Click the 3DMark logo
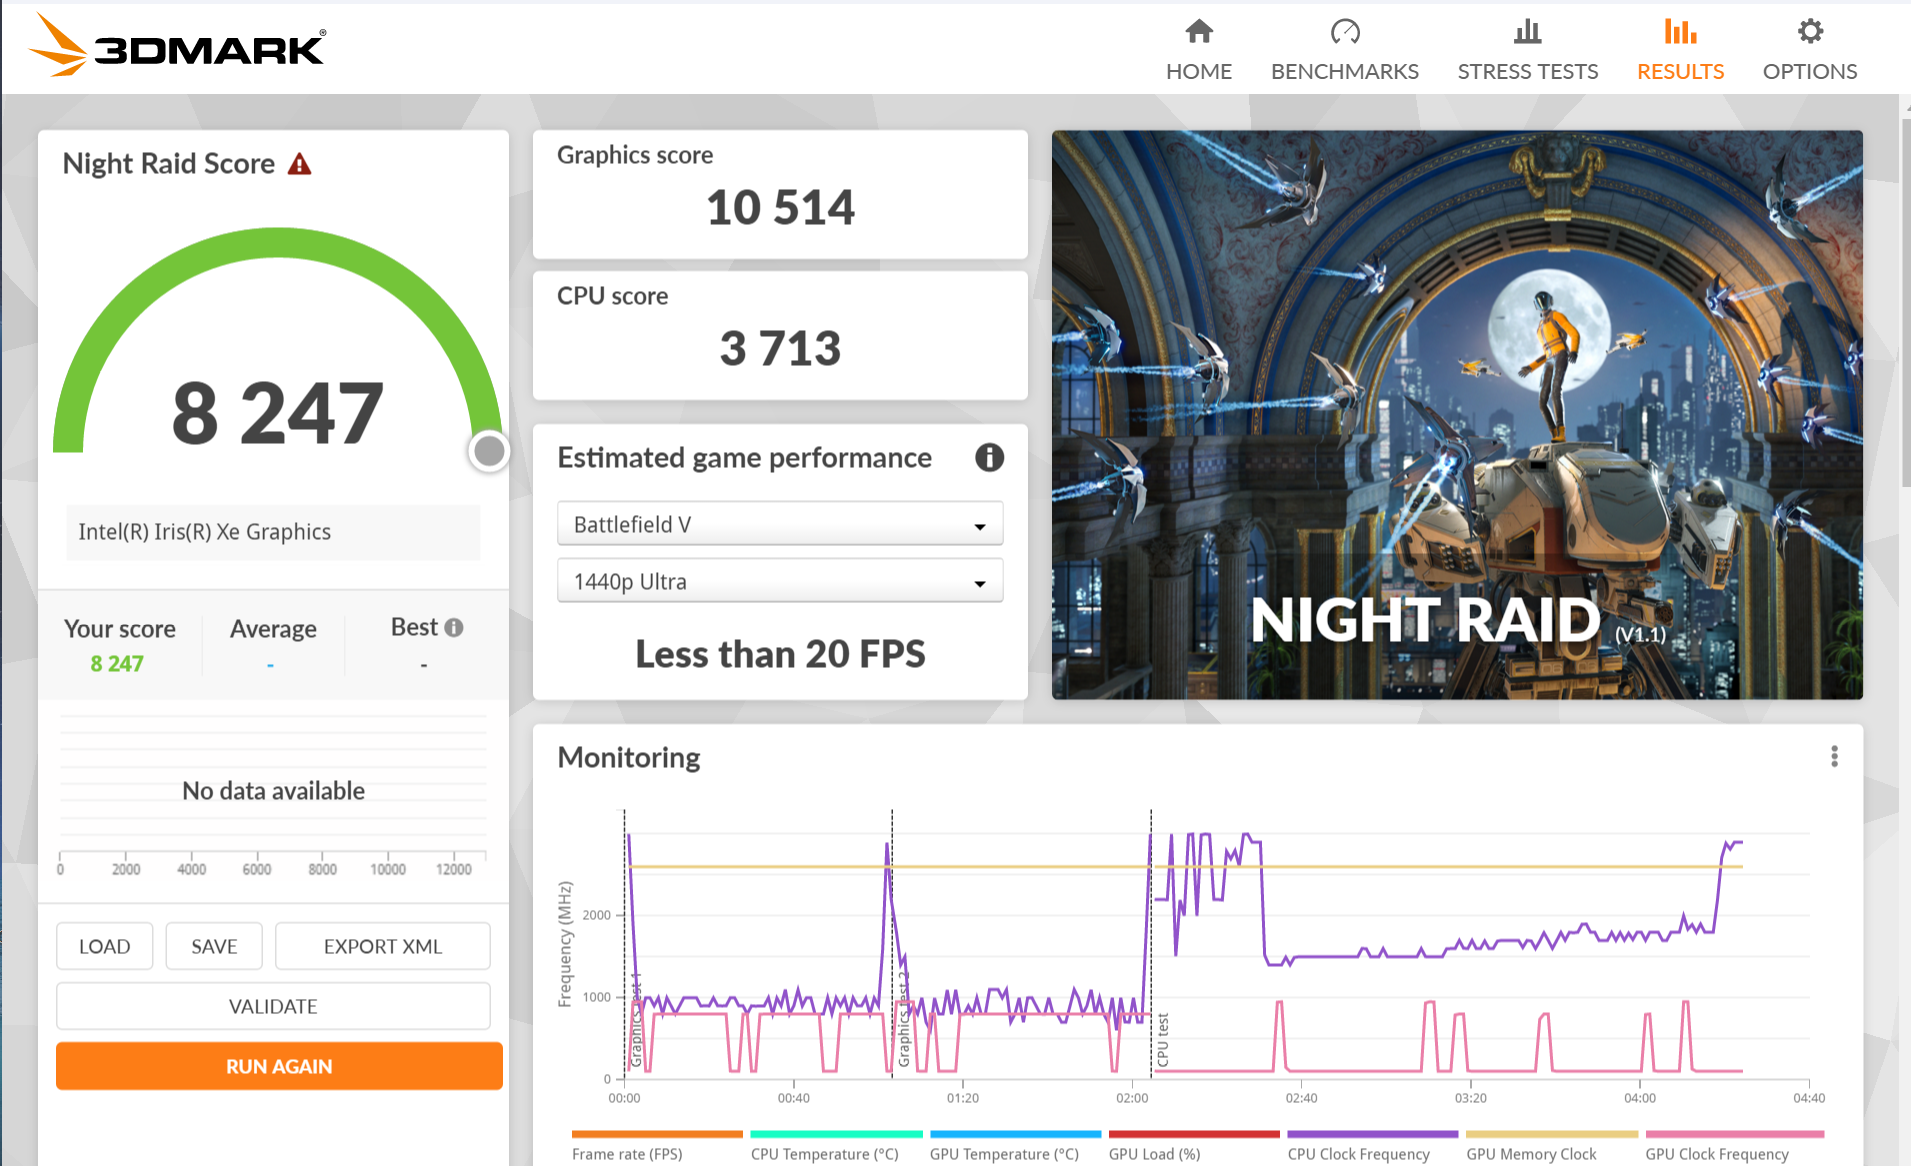Viewport: 1911px width, 1166px height. tap(177, 45)
